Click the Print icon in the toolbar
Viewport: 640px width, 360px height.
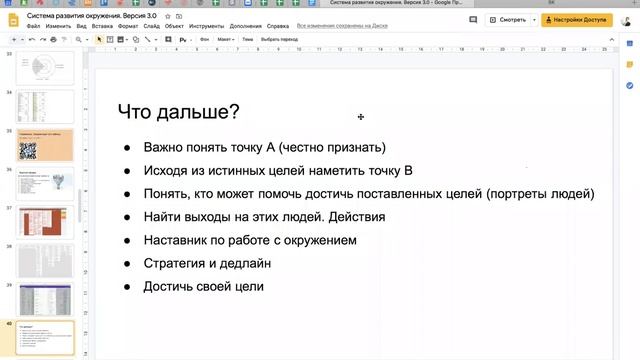53,40
